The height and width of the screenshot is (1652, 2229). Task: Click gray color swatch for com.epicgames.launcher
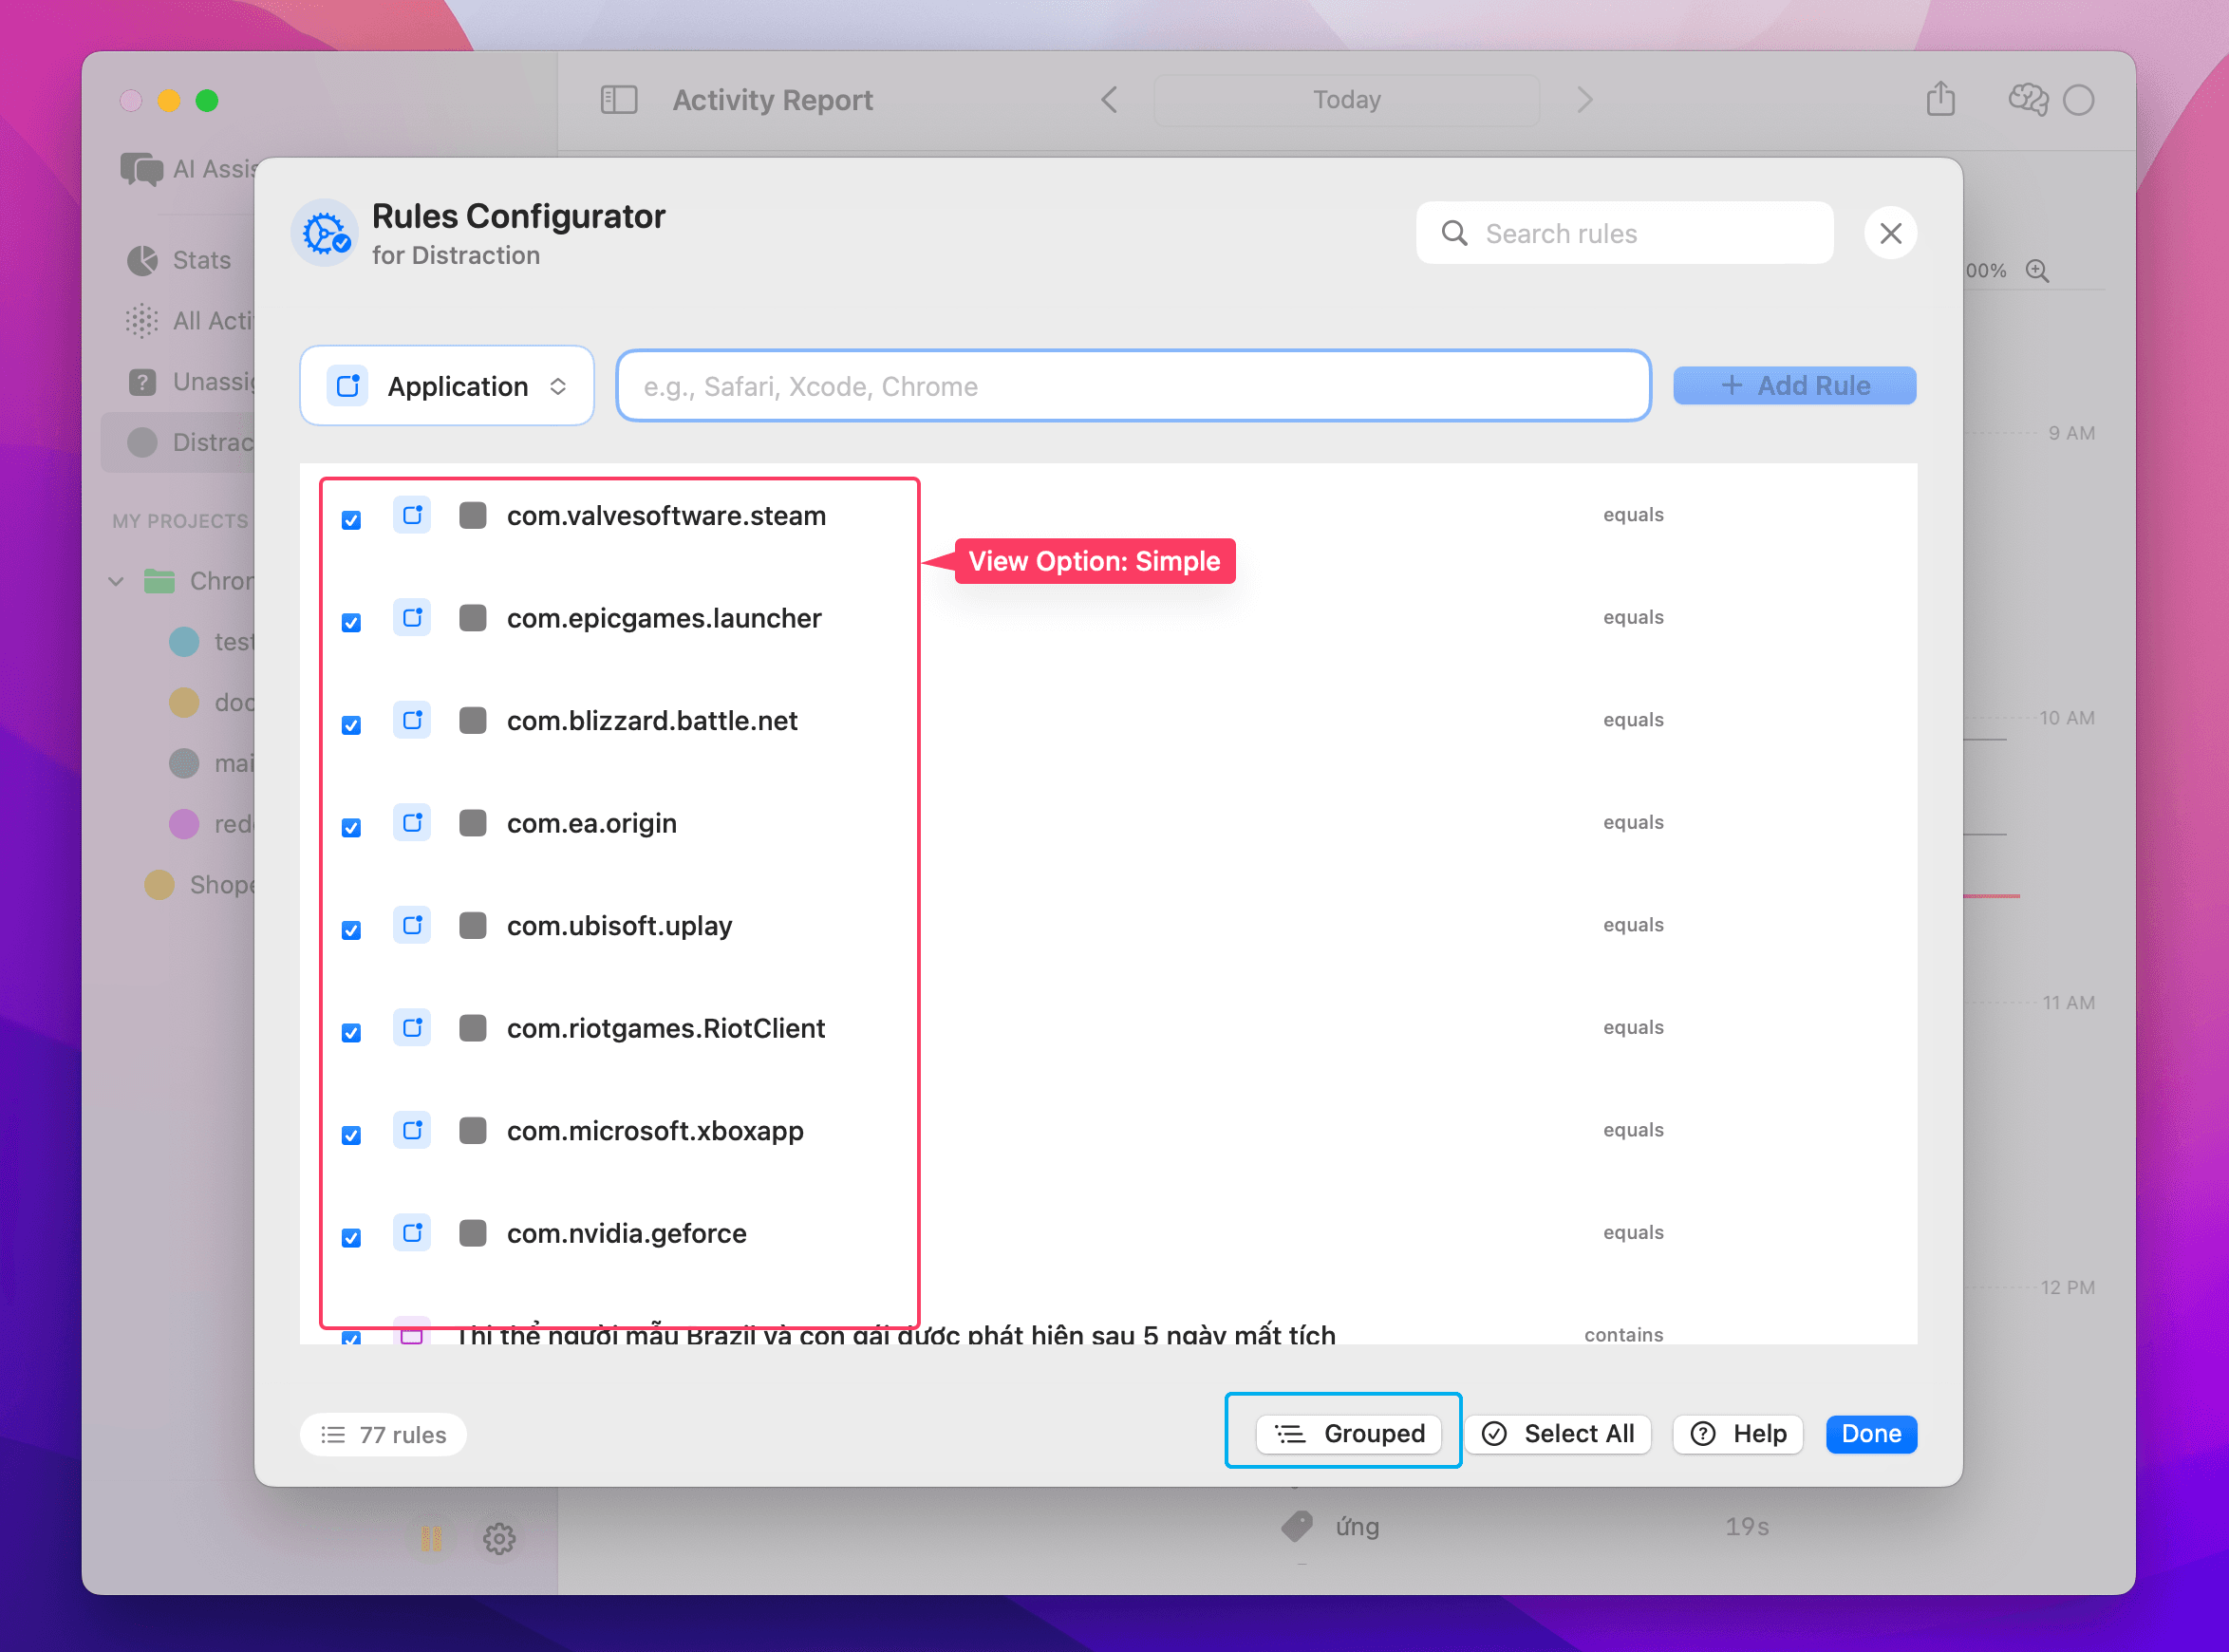[x=473, y=618]
